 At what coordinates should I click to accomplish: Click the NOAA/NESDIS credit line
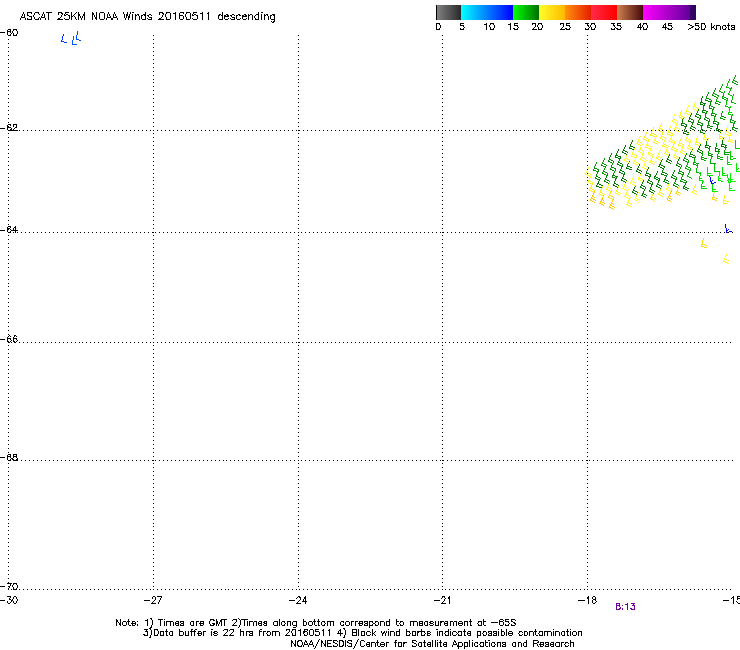coord(432,644)
